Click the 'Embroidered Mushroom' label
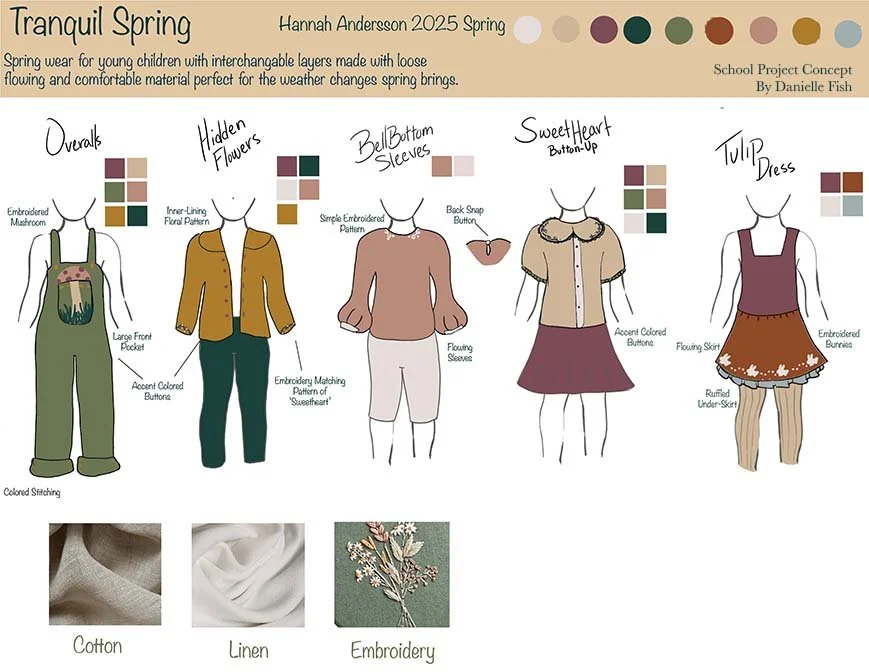 (28, 217)
